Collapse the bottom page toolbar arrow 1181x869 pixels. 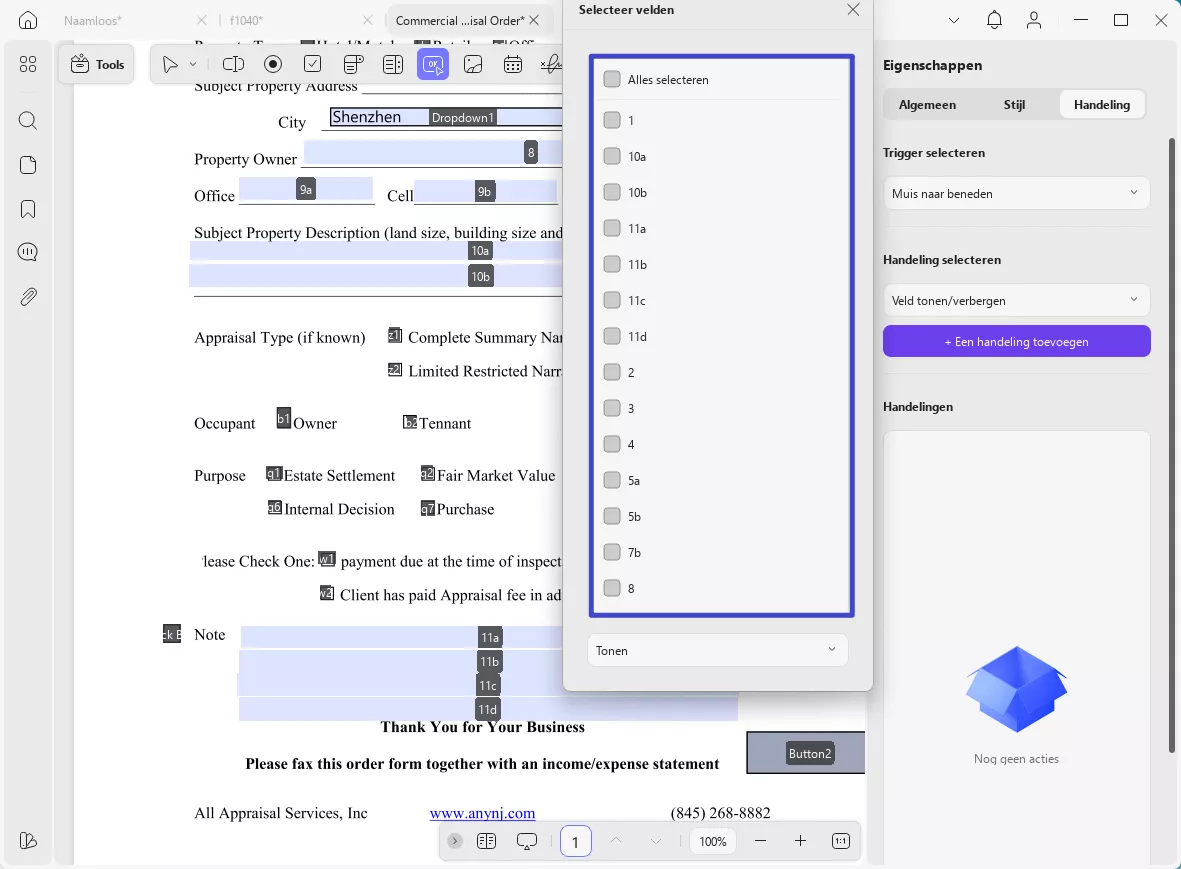[455, 841]
